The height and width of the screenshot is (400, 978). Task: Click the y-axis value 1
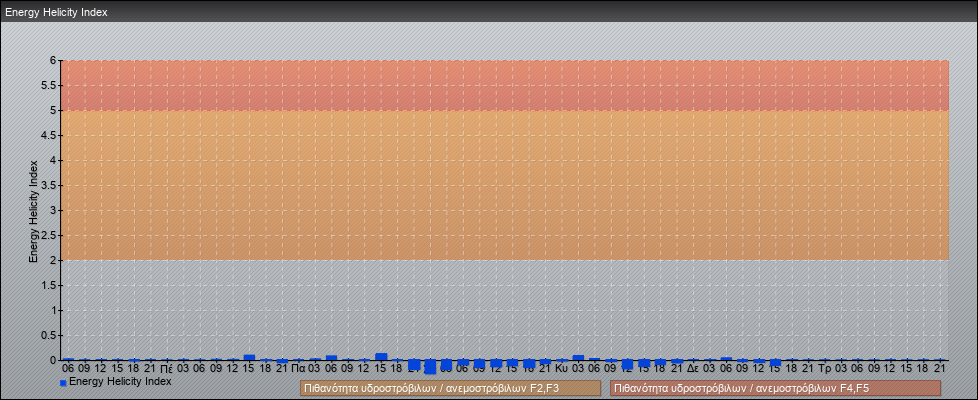(54, 310)
